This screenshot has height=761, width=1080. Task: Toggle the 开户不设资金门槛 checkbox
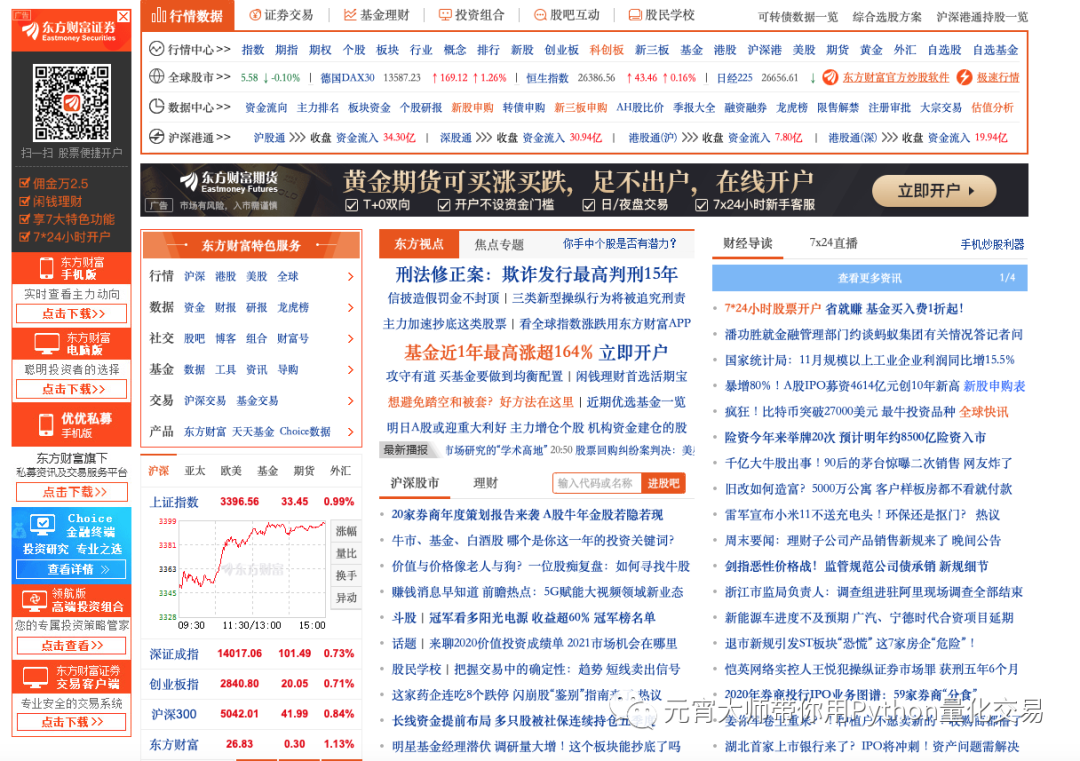pos(444,205)
